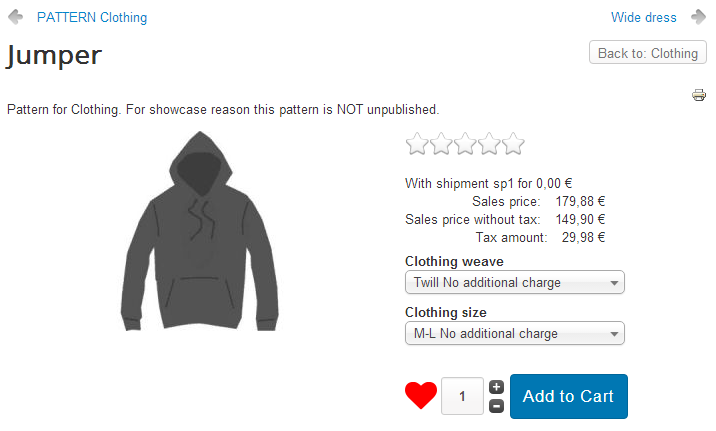Rate the product one star
716x431 pixels.
(x=417, y=144)
